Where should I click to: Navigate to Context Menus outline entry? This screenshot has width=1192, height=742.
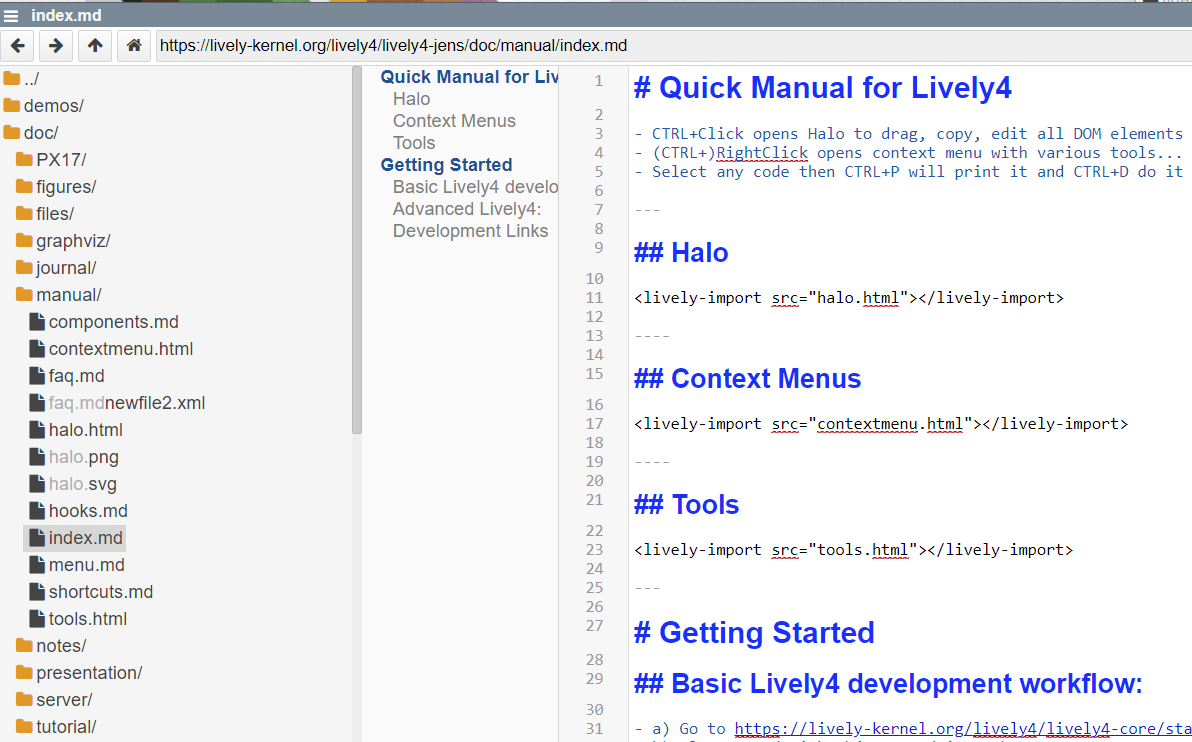[454, 121]
